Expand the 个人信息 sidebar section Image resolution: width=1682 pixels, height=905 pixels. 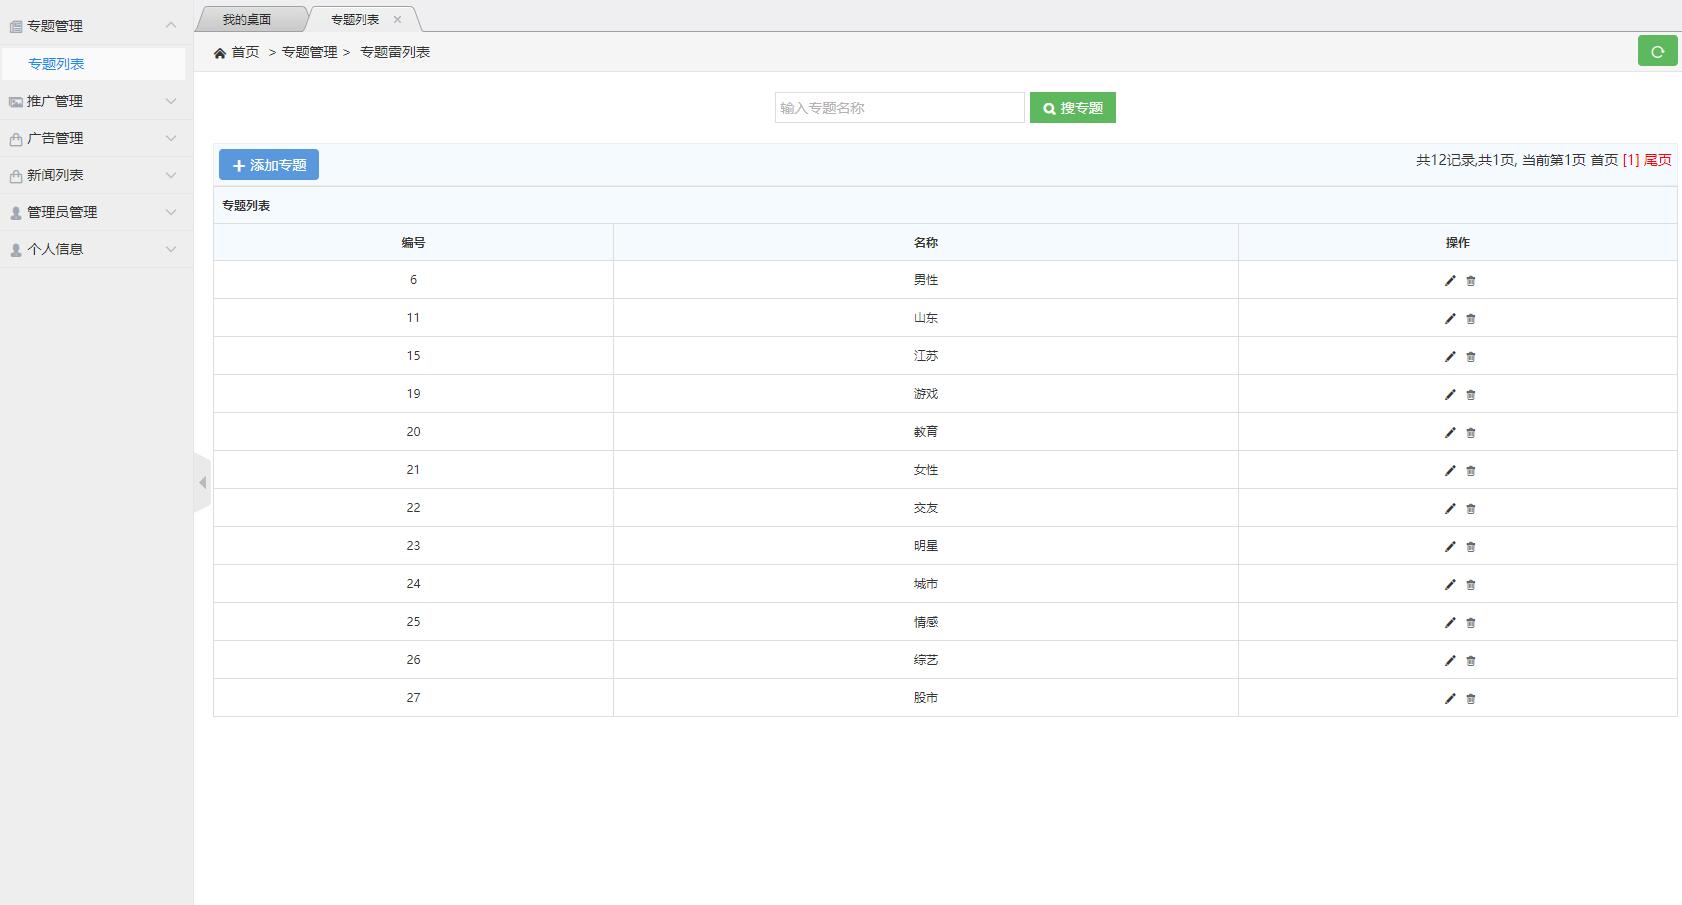coord(96,249)
